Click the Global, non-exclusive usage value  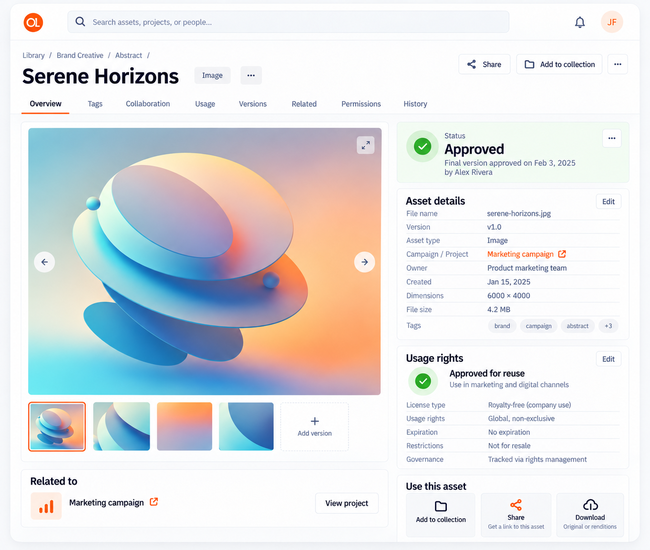[x=521, y=419]
